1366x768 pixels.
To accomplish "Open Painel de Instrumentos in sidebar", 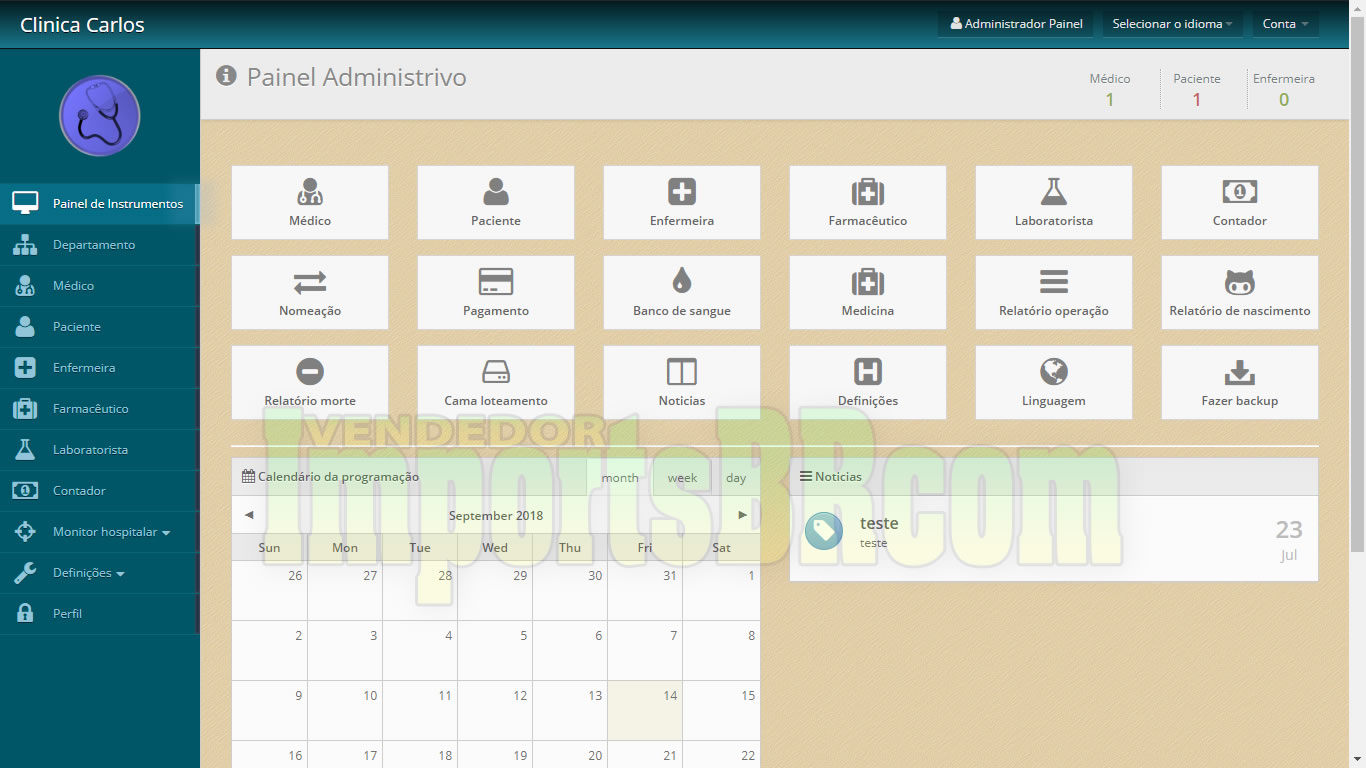I will tap(100, 204).
